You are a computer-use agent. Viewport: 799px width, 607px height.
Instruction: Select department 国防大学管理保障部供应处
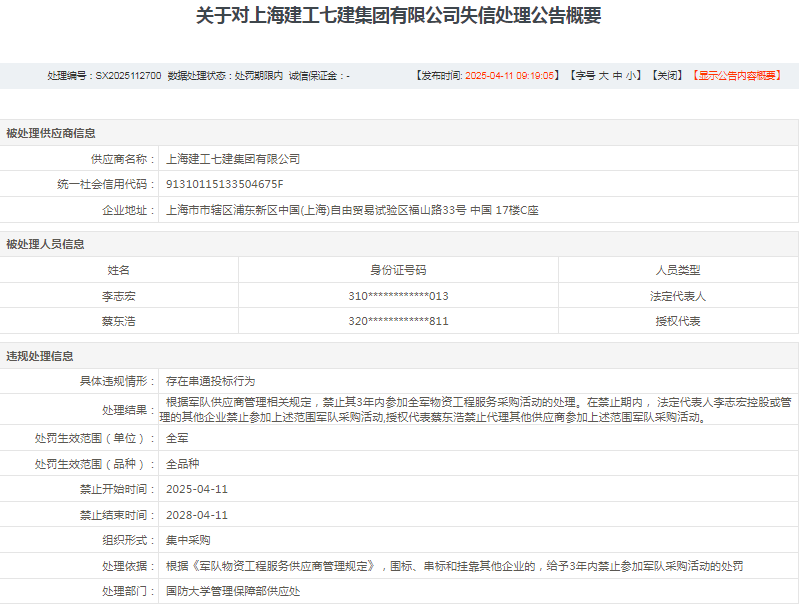pos(233,591)
